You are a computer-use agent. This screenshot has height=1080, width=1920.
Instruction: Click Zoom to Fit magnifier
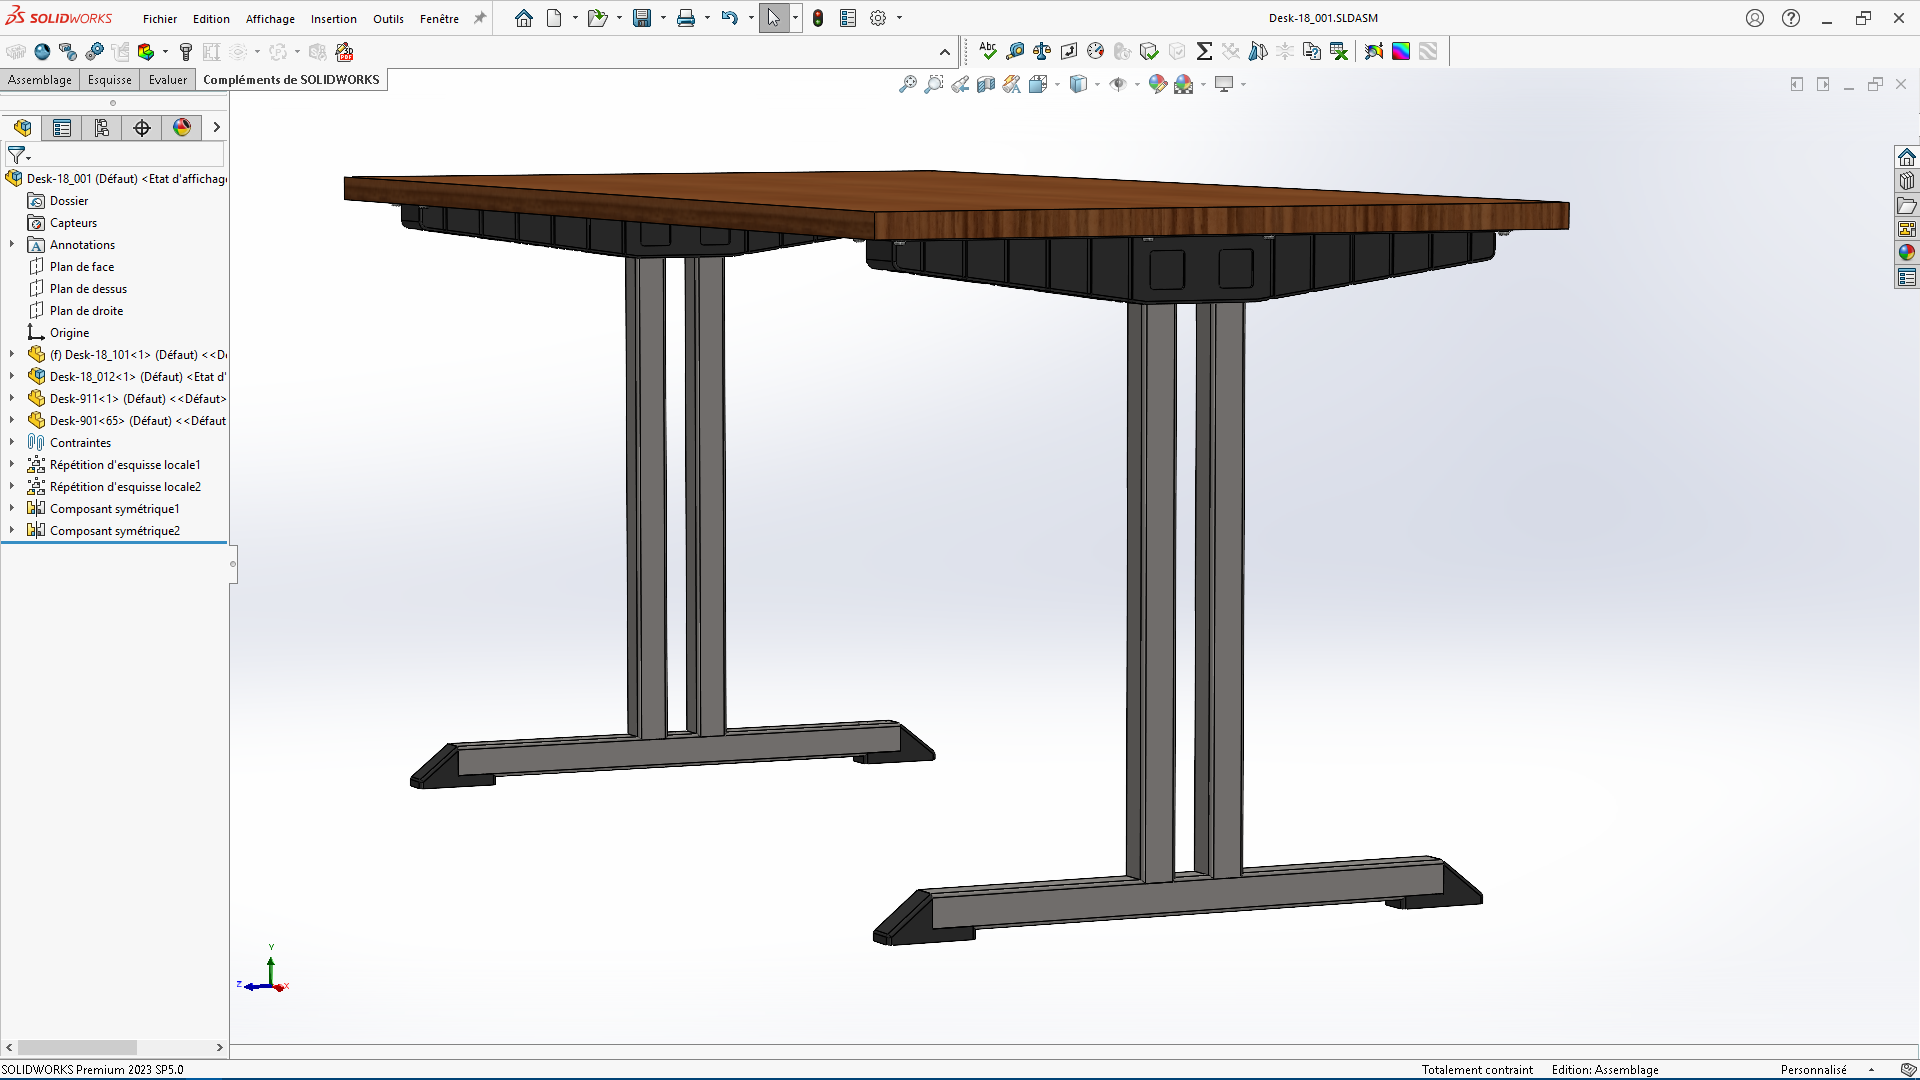click(907, 85)
